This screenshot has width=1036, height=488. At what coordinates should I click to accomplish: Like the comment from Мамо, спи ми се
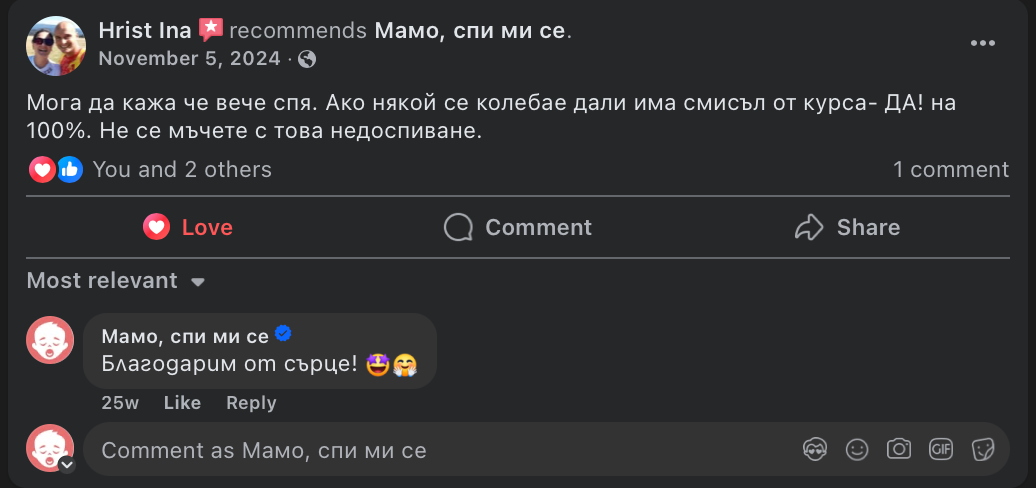tap(182, 403)
